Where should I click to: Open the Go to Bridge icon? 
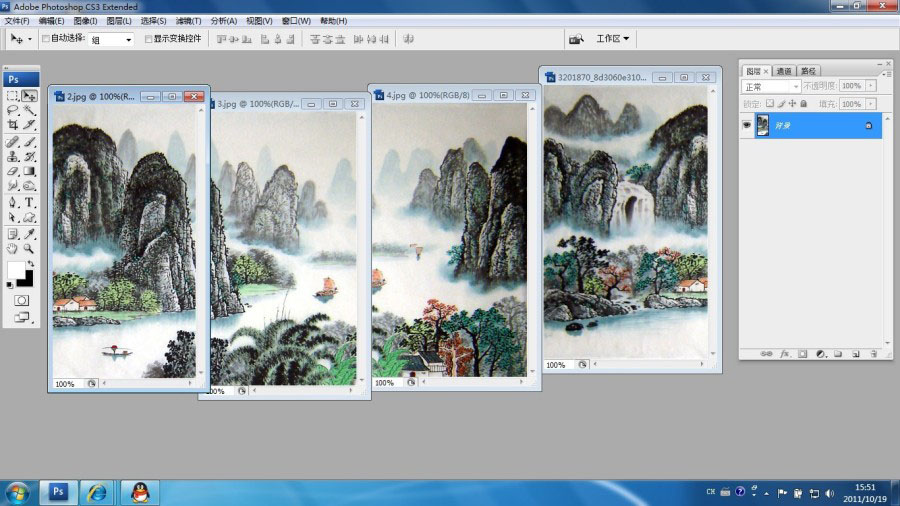coord(576,39)
